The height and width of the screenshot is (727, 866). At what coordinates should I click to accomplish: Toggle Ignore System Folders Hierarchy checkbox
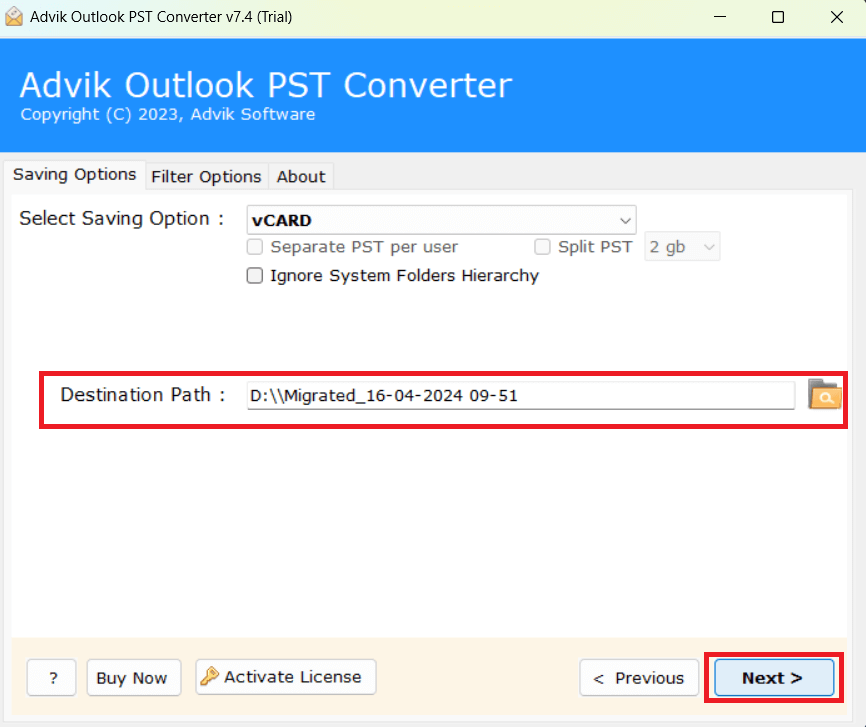point(255,275)
